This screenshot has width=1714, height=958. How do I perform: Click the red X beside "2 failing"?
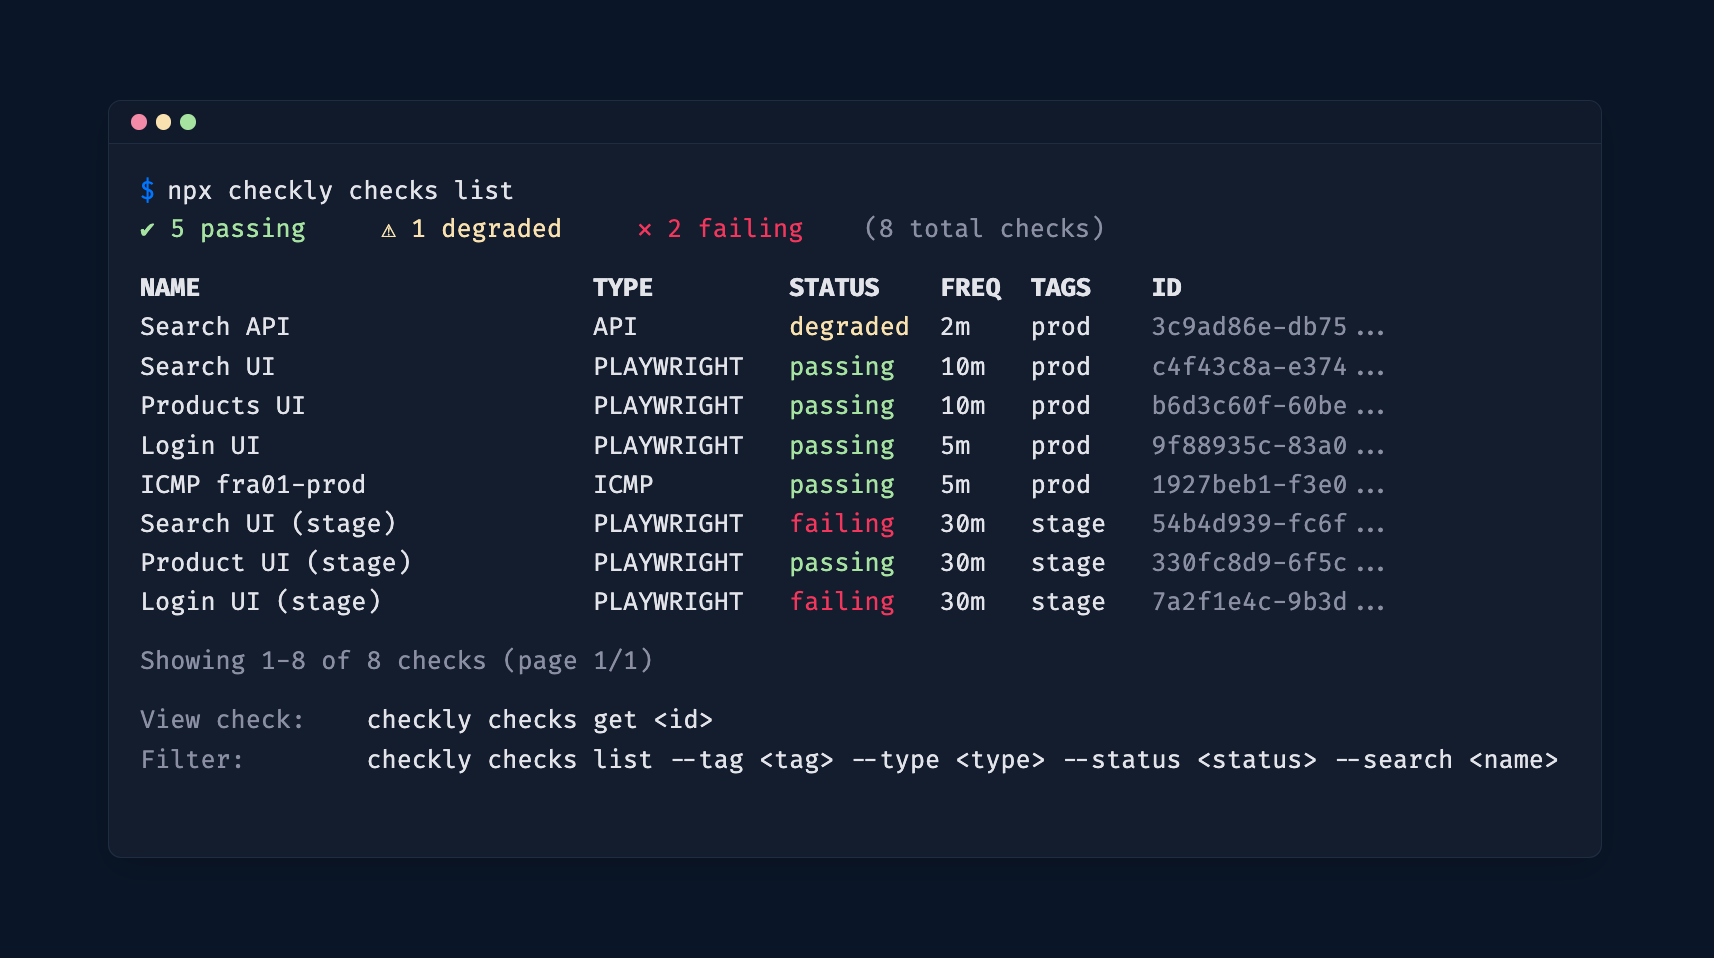pyautogui.click(x=644, y=228)
